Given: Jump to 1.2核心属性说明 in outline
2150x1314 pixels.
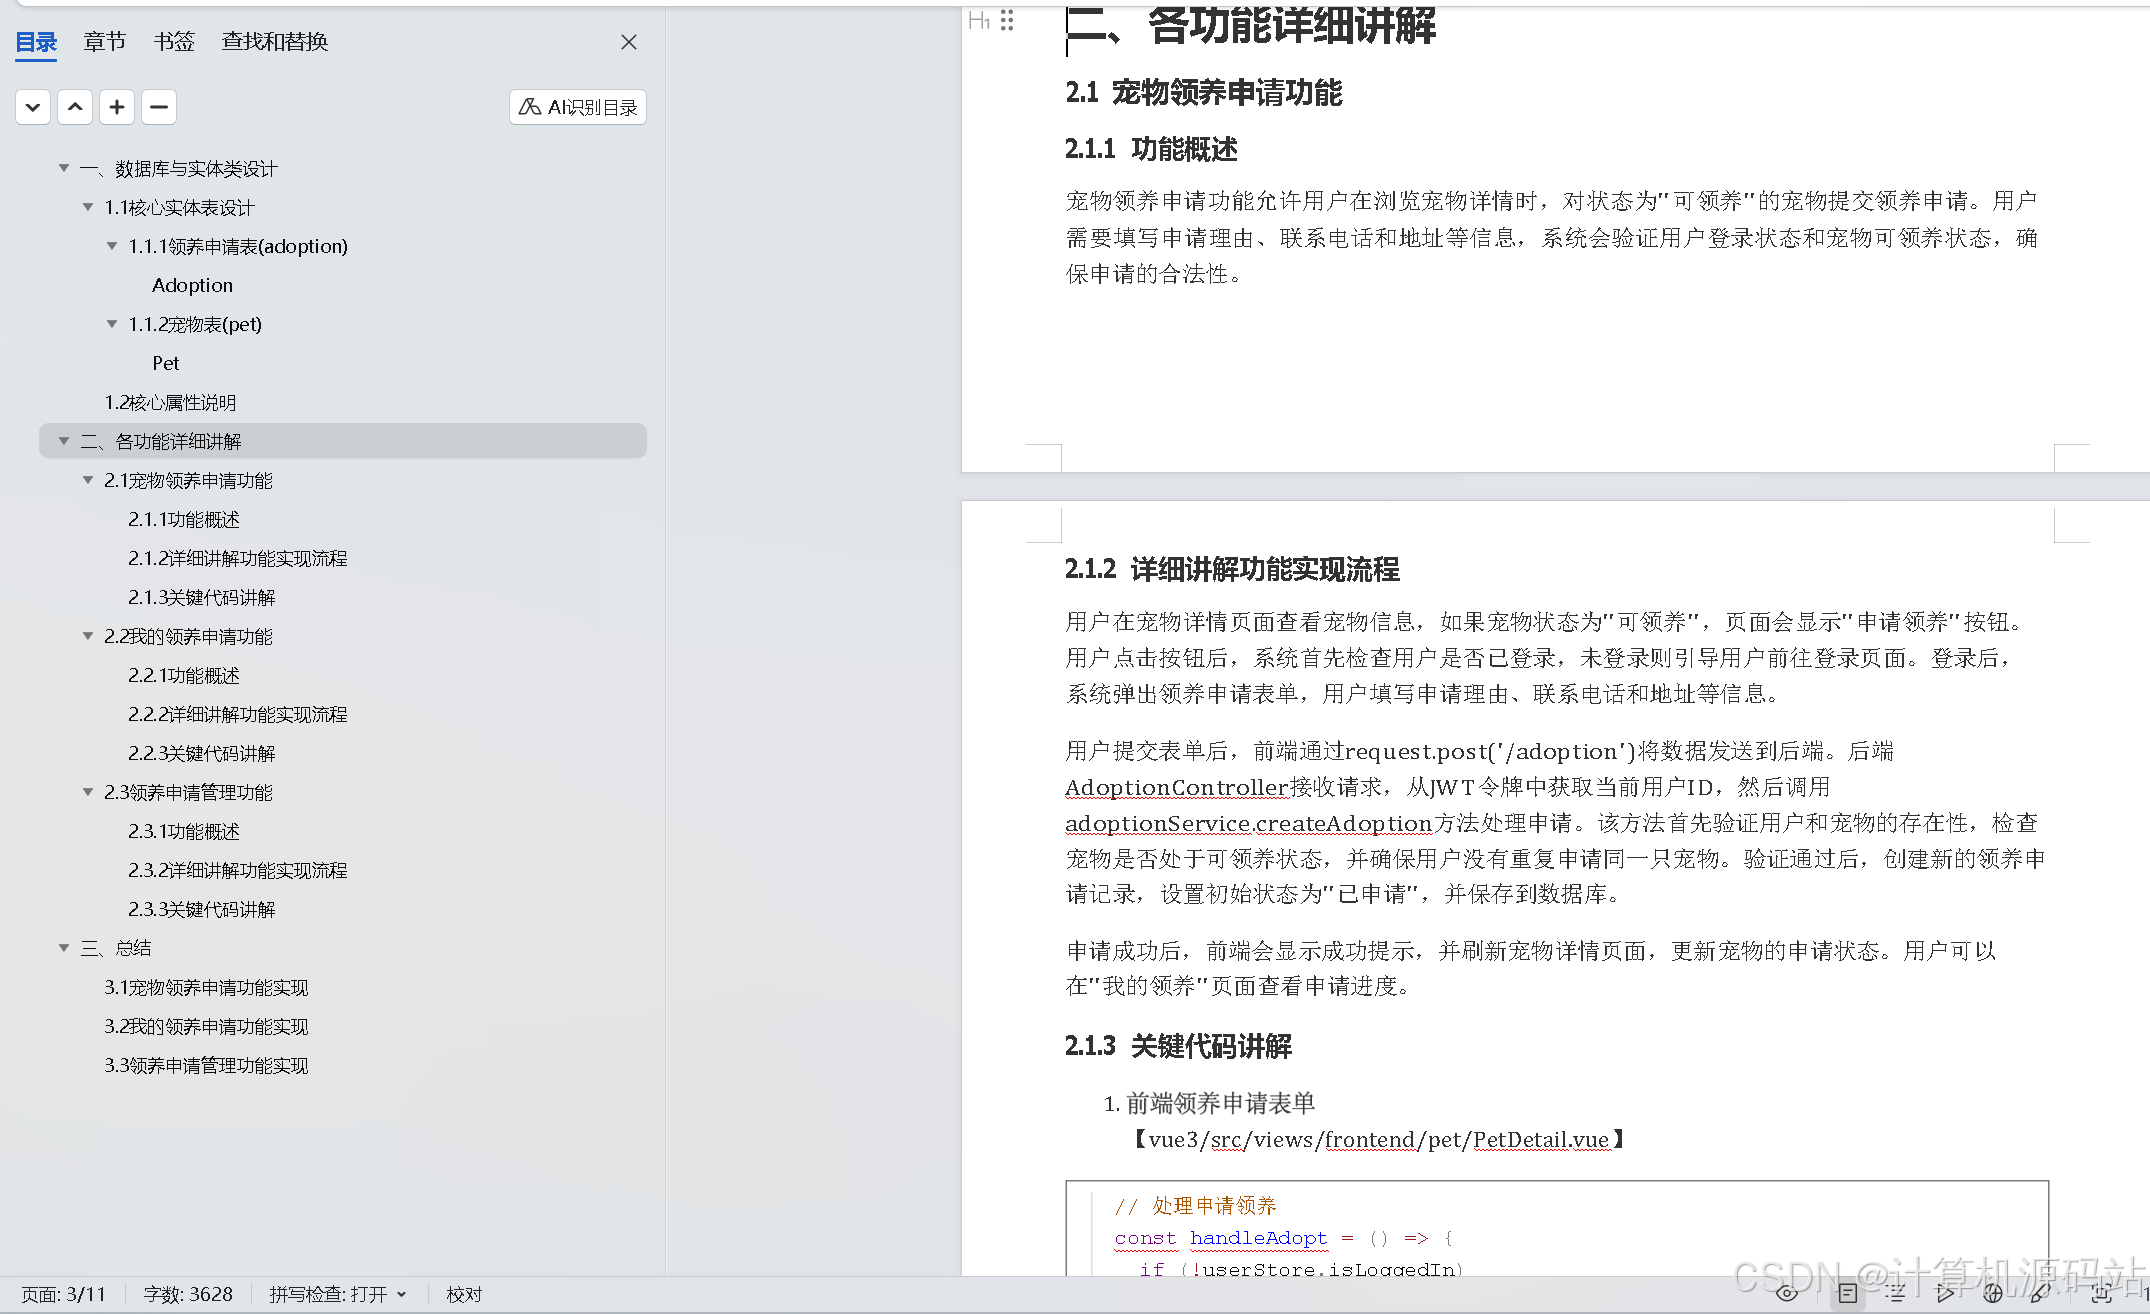Looking at the screenshot, I should [x=170, y=402].
